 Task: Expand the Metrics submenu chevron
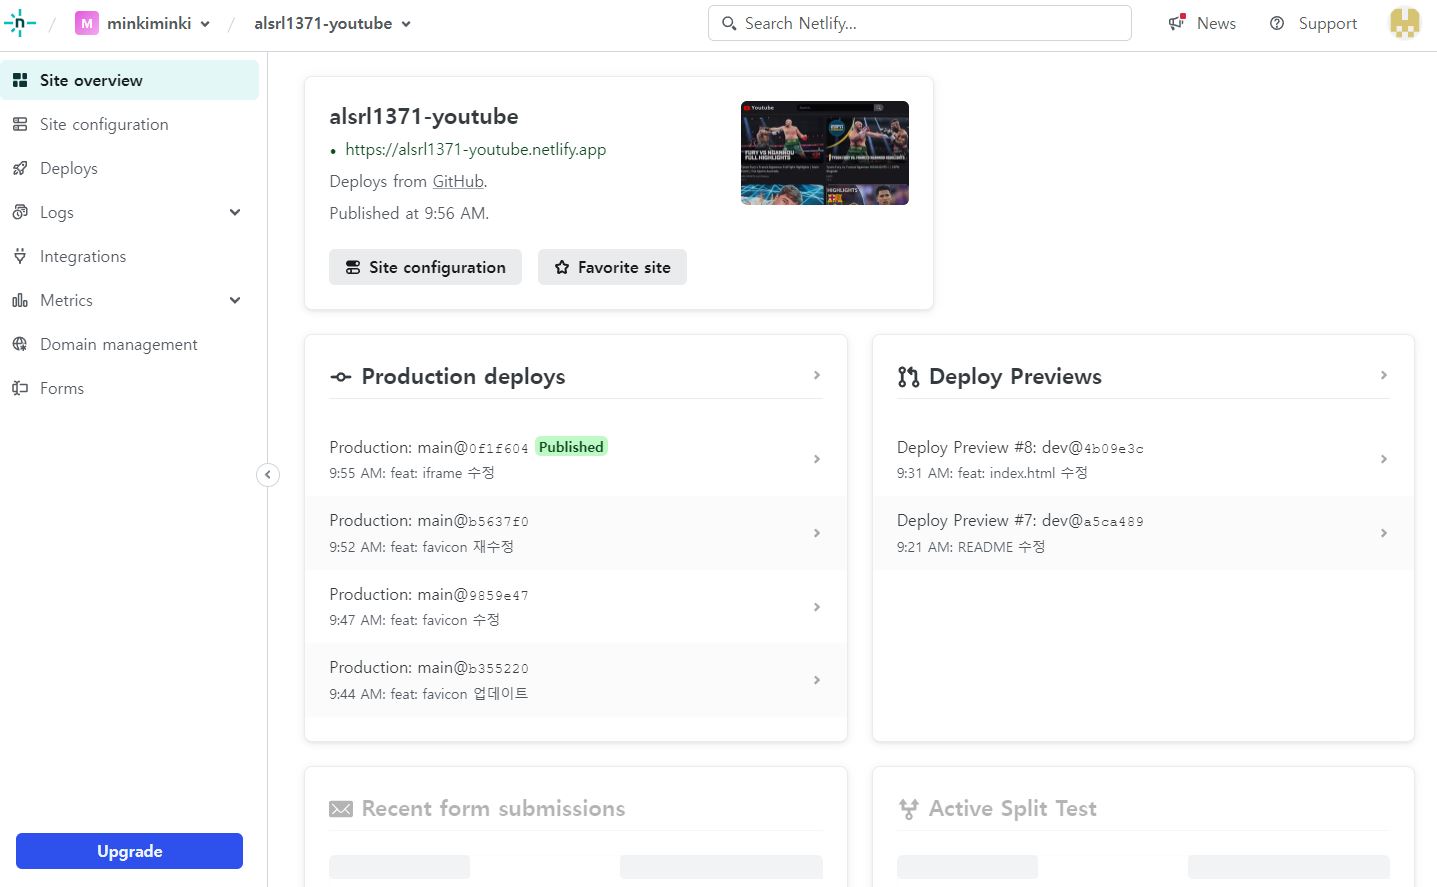click(x=235, y=300)
